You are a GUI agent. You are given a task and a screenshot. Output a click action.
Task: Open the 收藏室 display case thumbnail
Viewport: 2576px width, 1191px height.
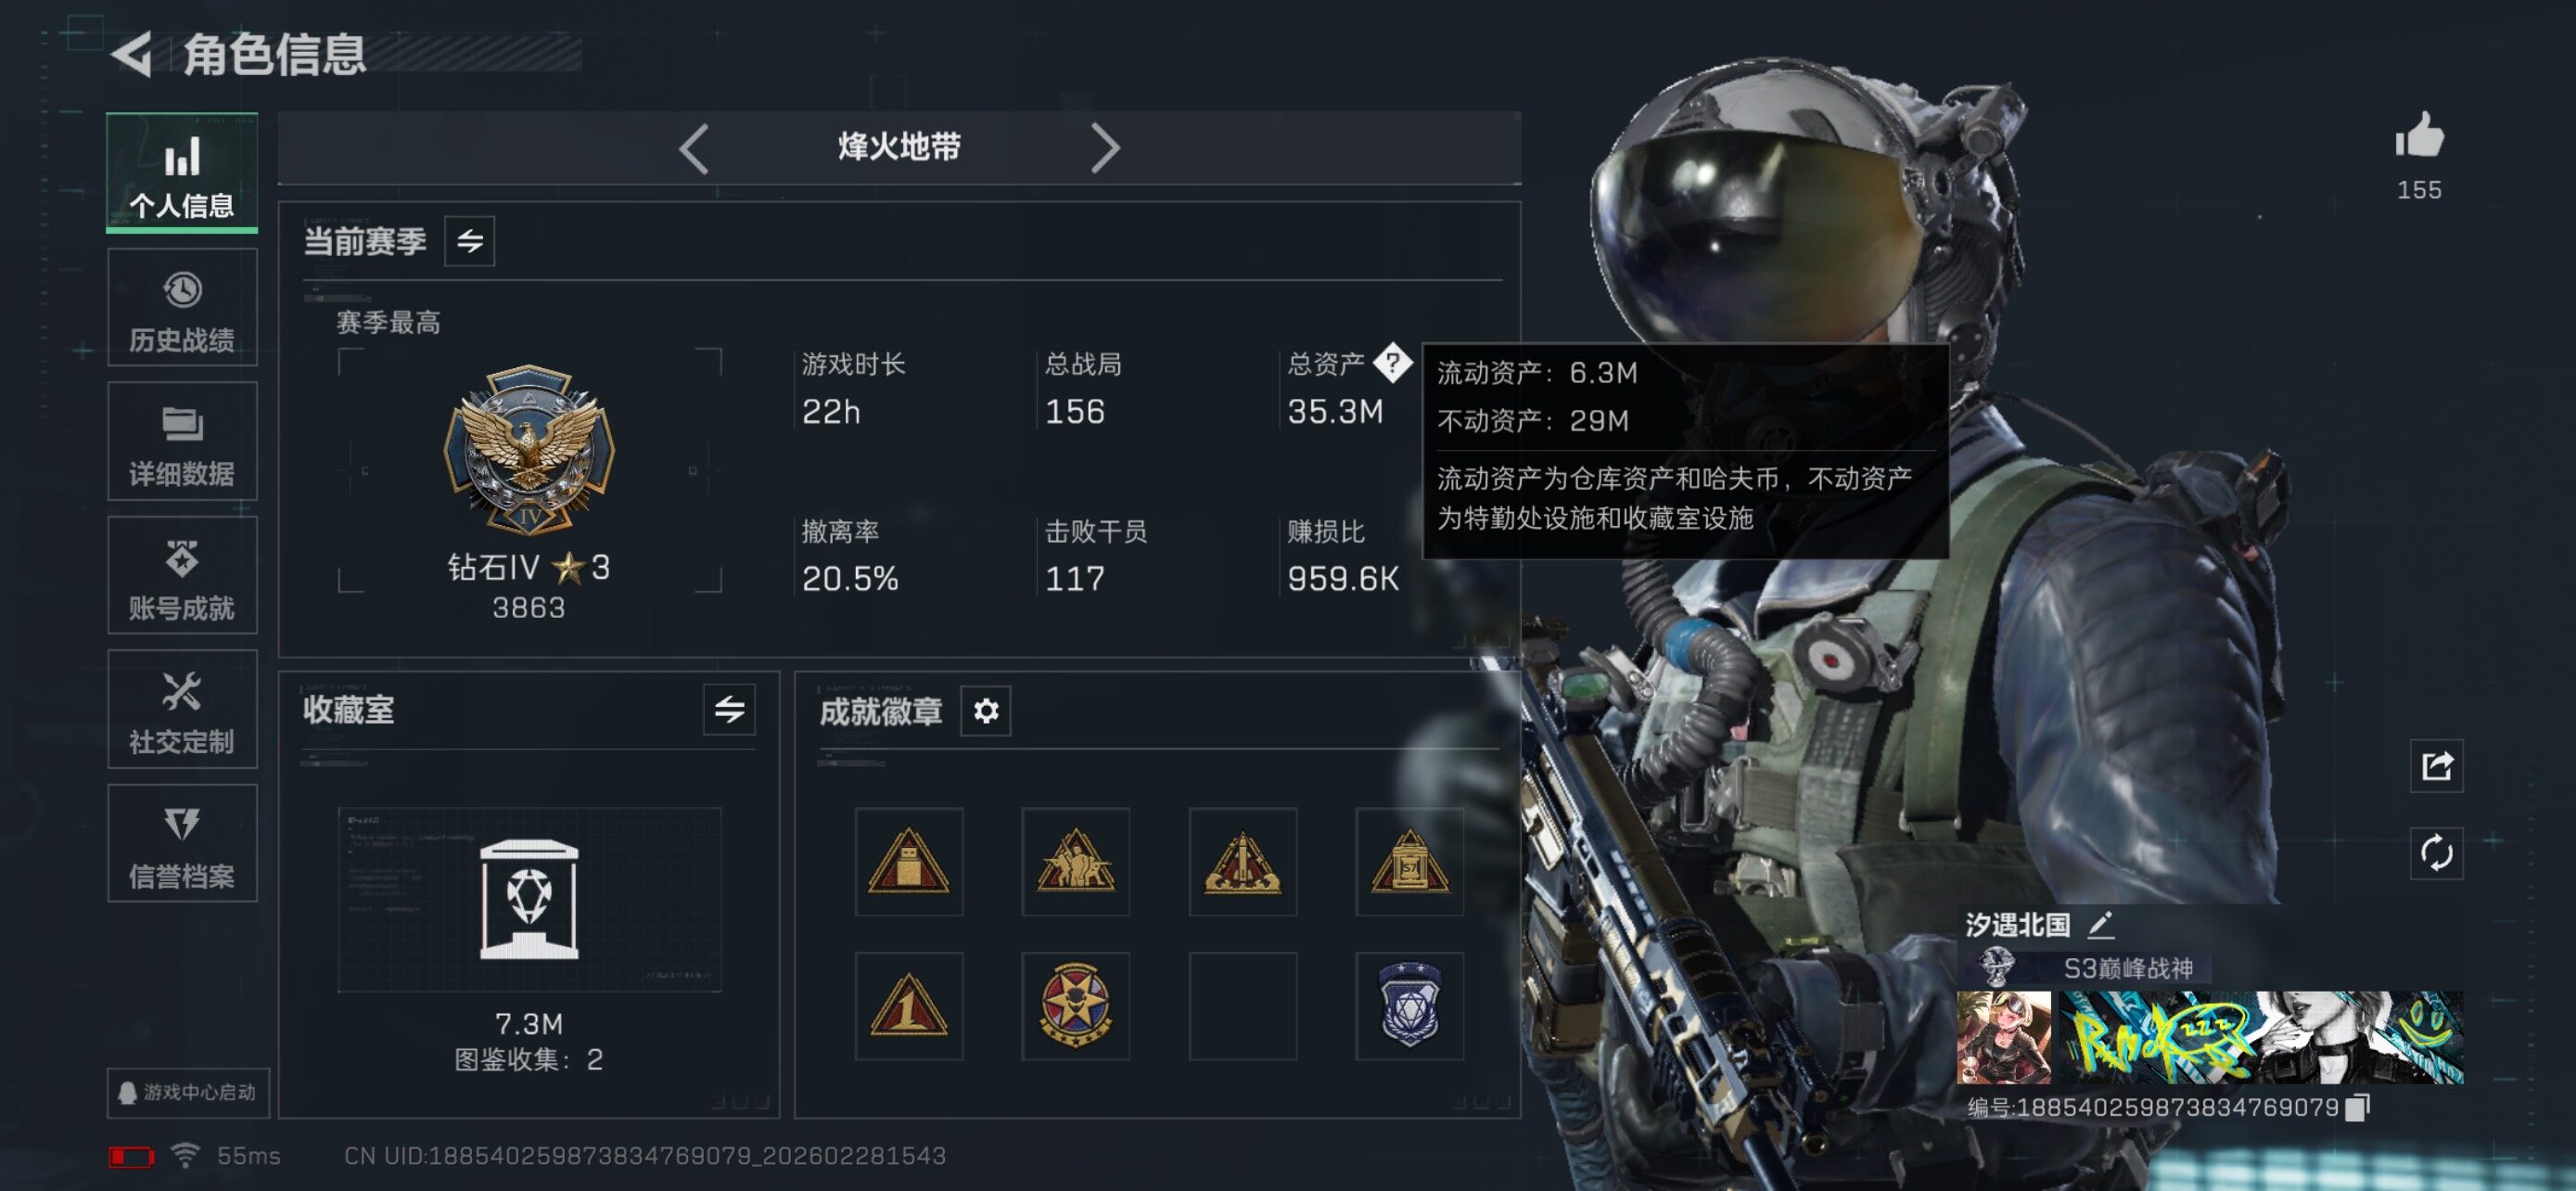click(529, 899)
